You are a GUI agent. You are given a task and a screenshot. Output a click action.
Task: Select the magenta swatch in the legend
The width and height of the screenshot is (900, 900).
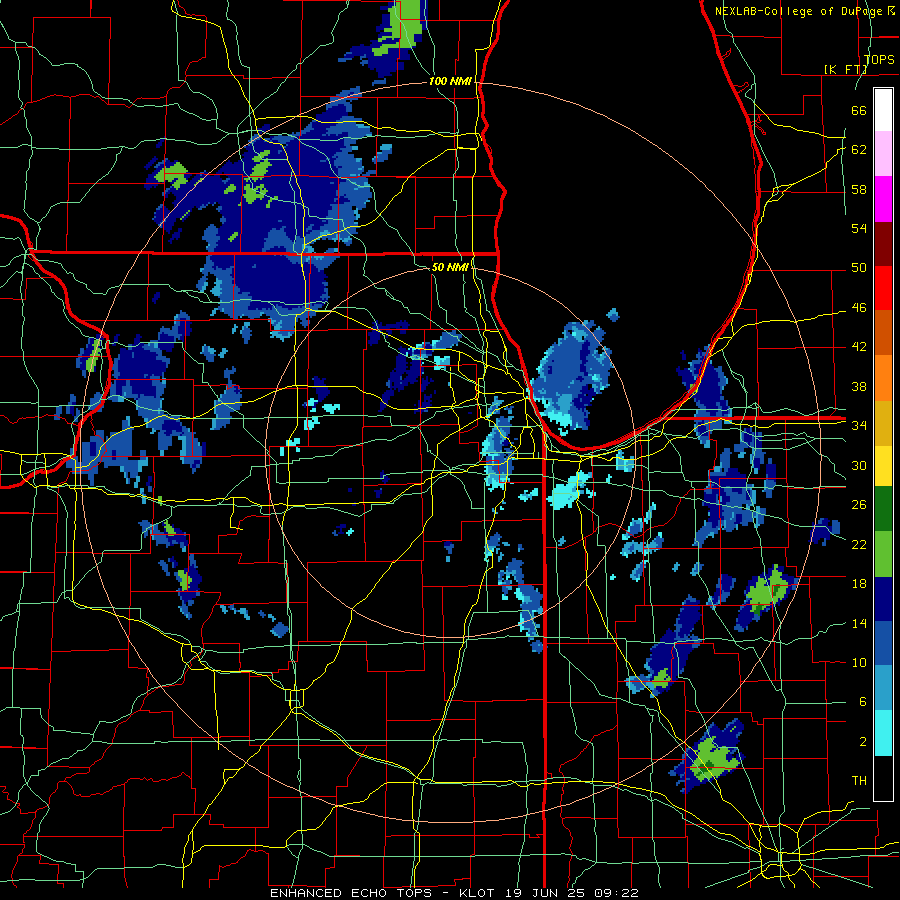[x=883, y=199]
